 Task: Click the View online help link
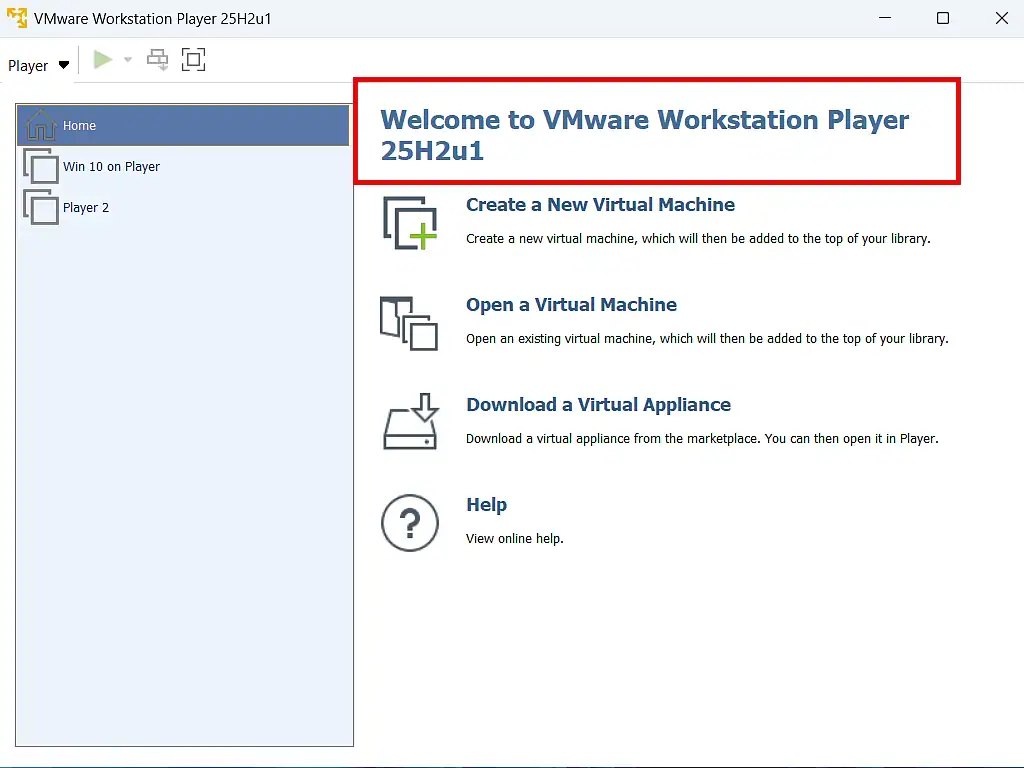click(x=514, y=538)
